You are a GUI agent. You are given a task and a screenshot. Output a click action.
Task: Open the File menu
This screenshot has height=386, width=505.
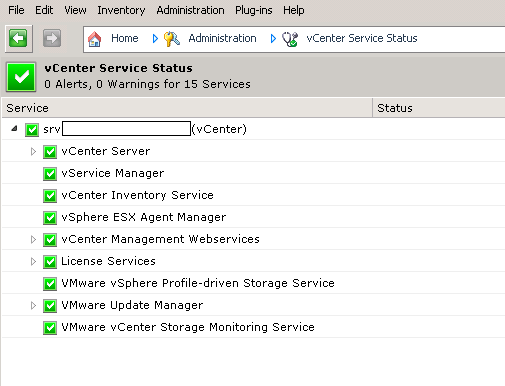pyautogui.click(x=16, y=10)
